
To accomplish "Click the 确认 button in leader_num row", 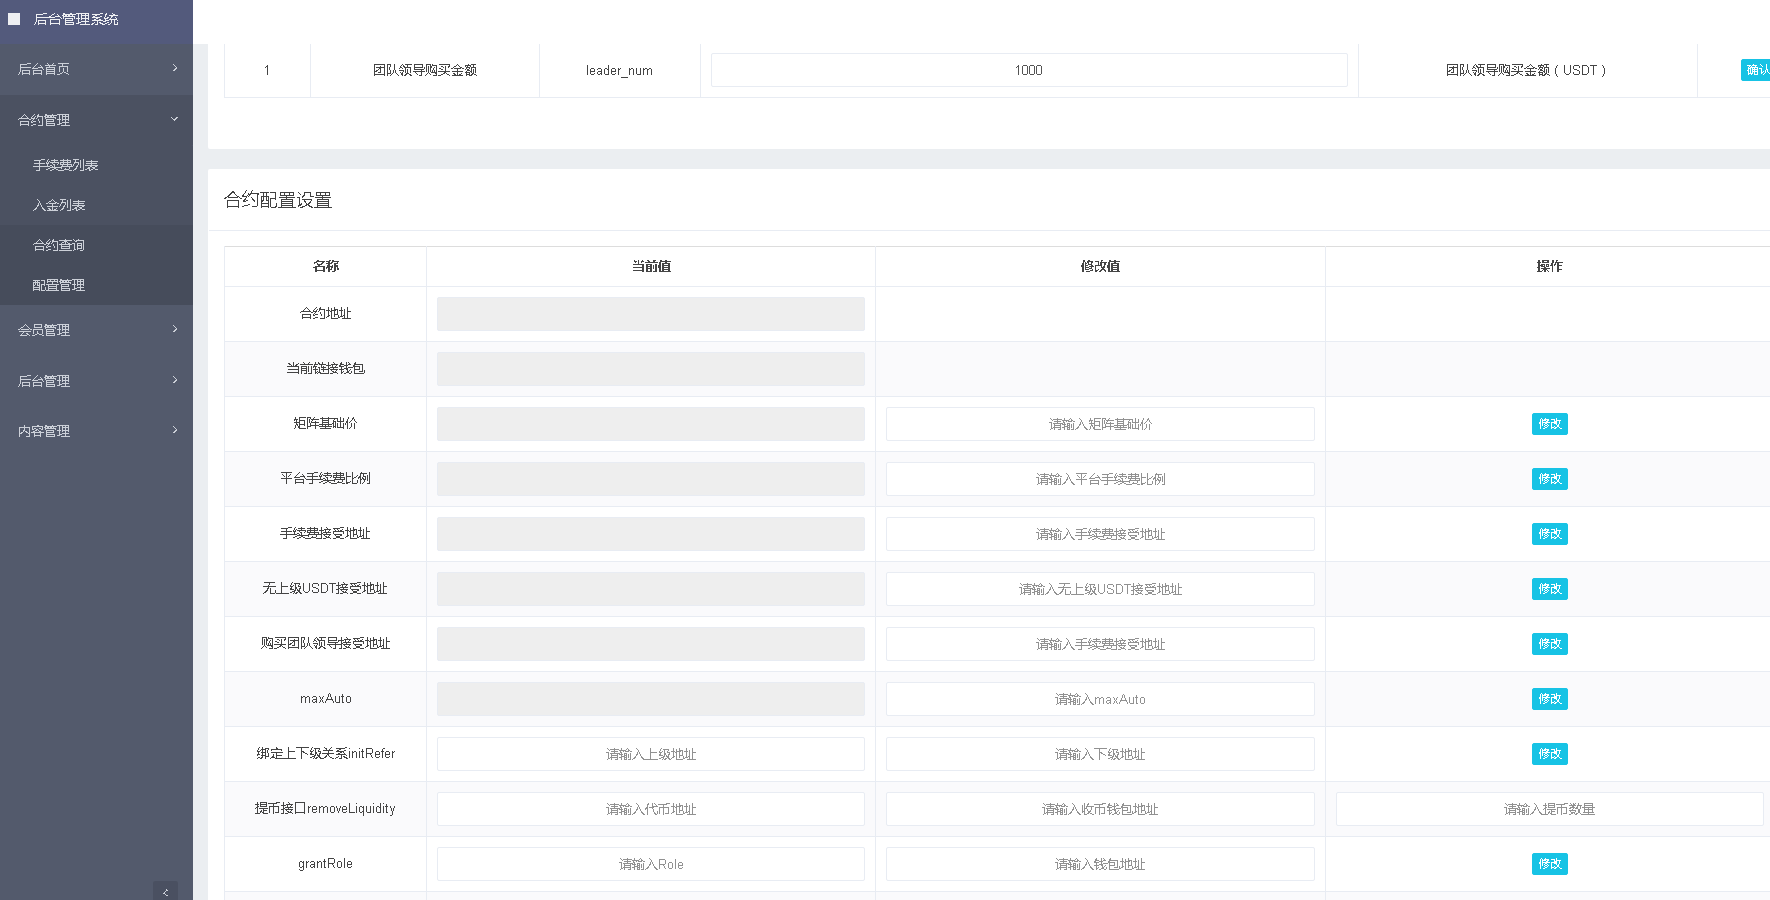I will (x=1756, y=70).
